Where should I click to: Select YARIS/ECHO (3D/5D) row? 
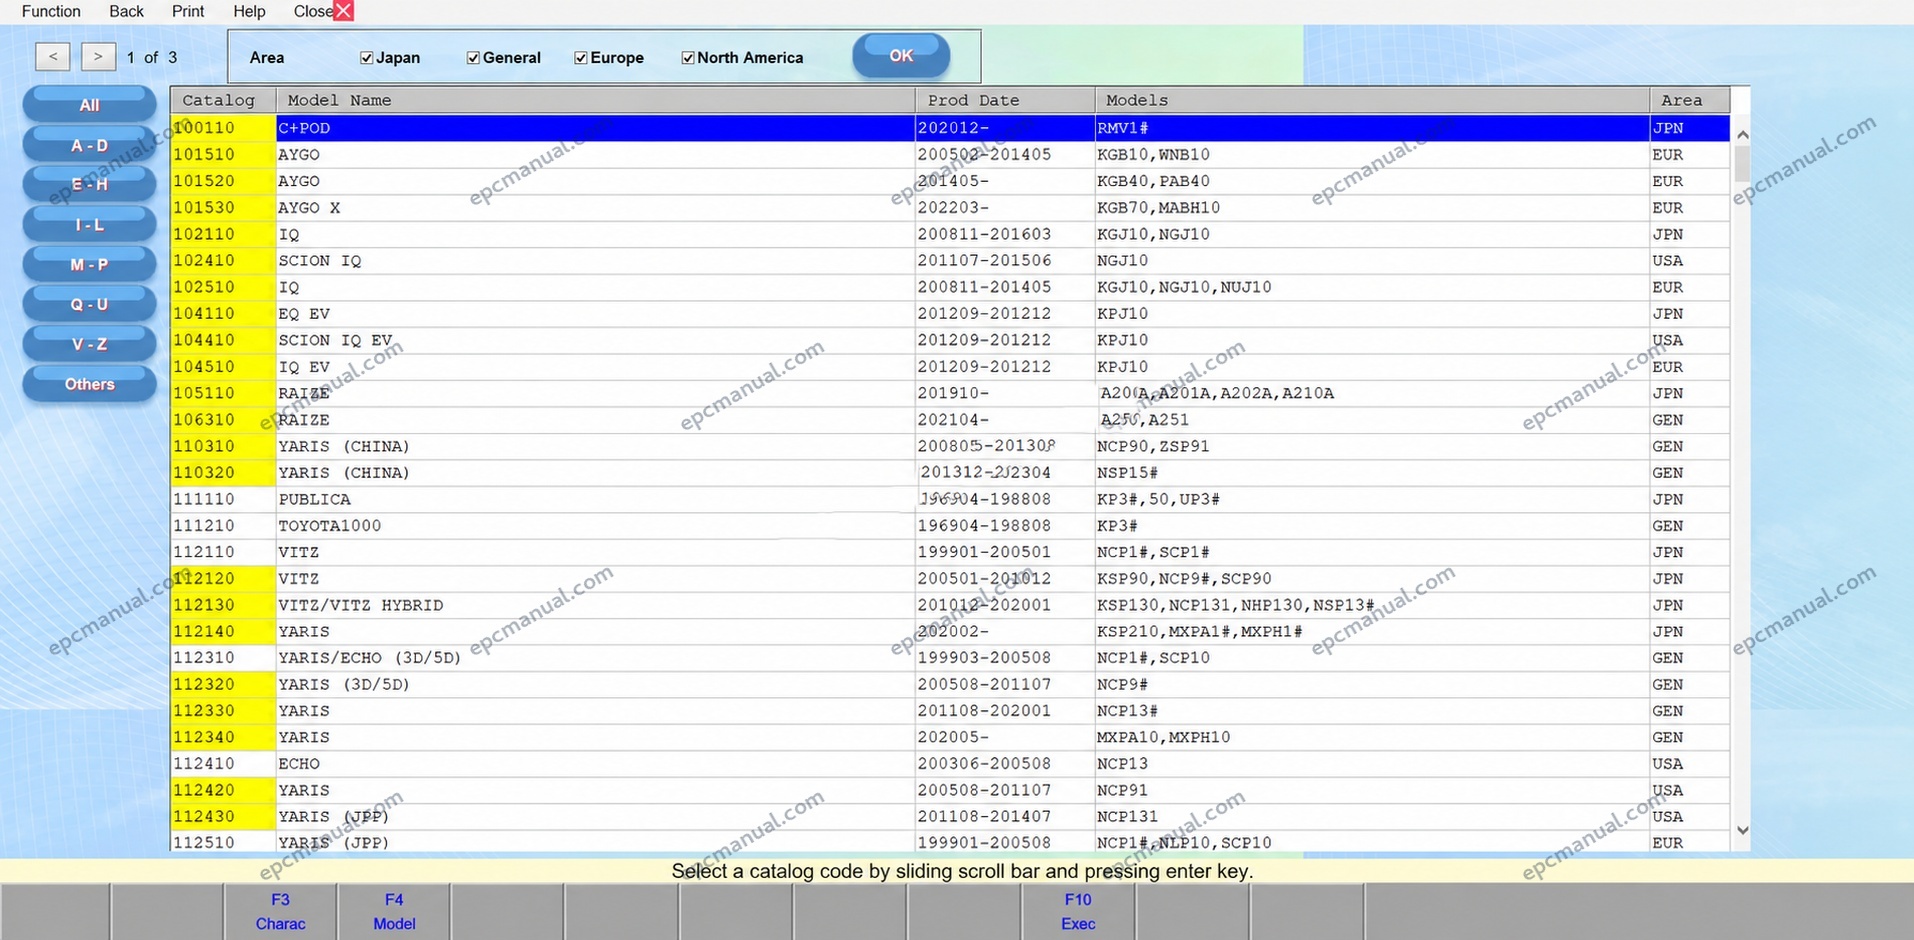point(950,658)
